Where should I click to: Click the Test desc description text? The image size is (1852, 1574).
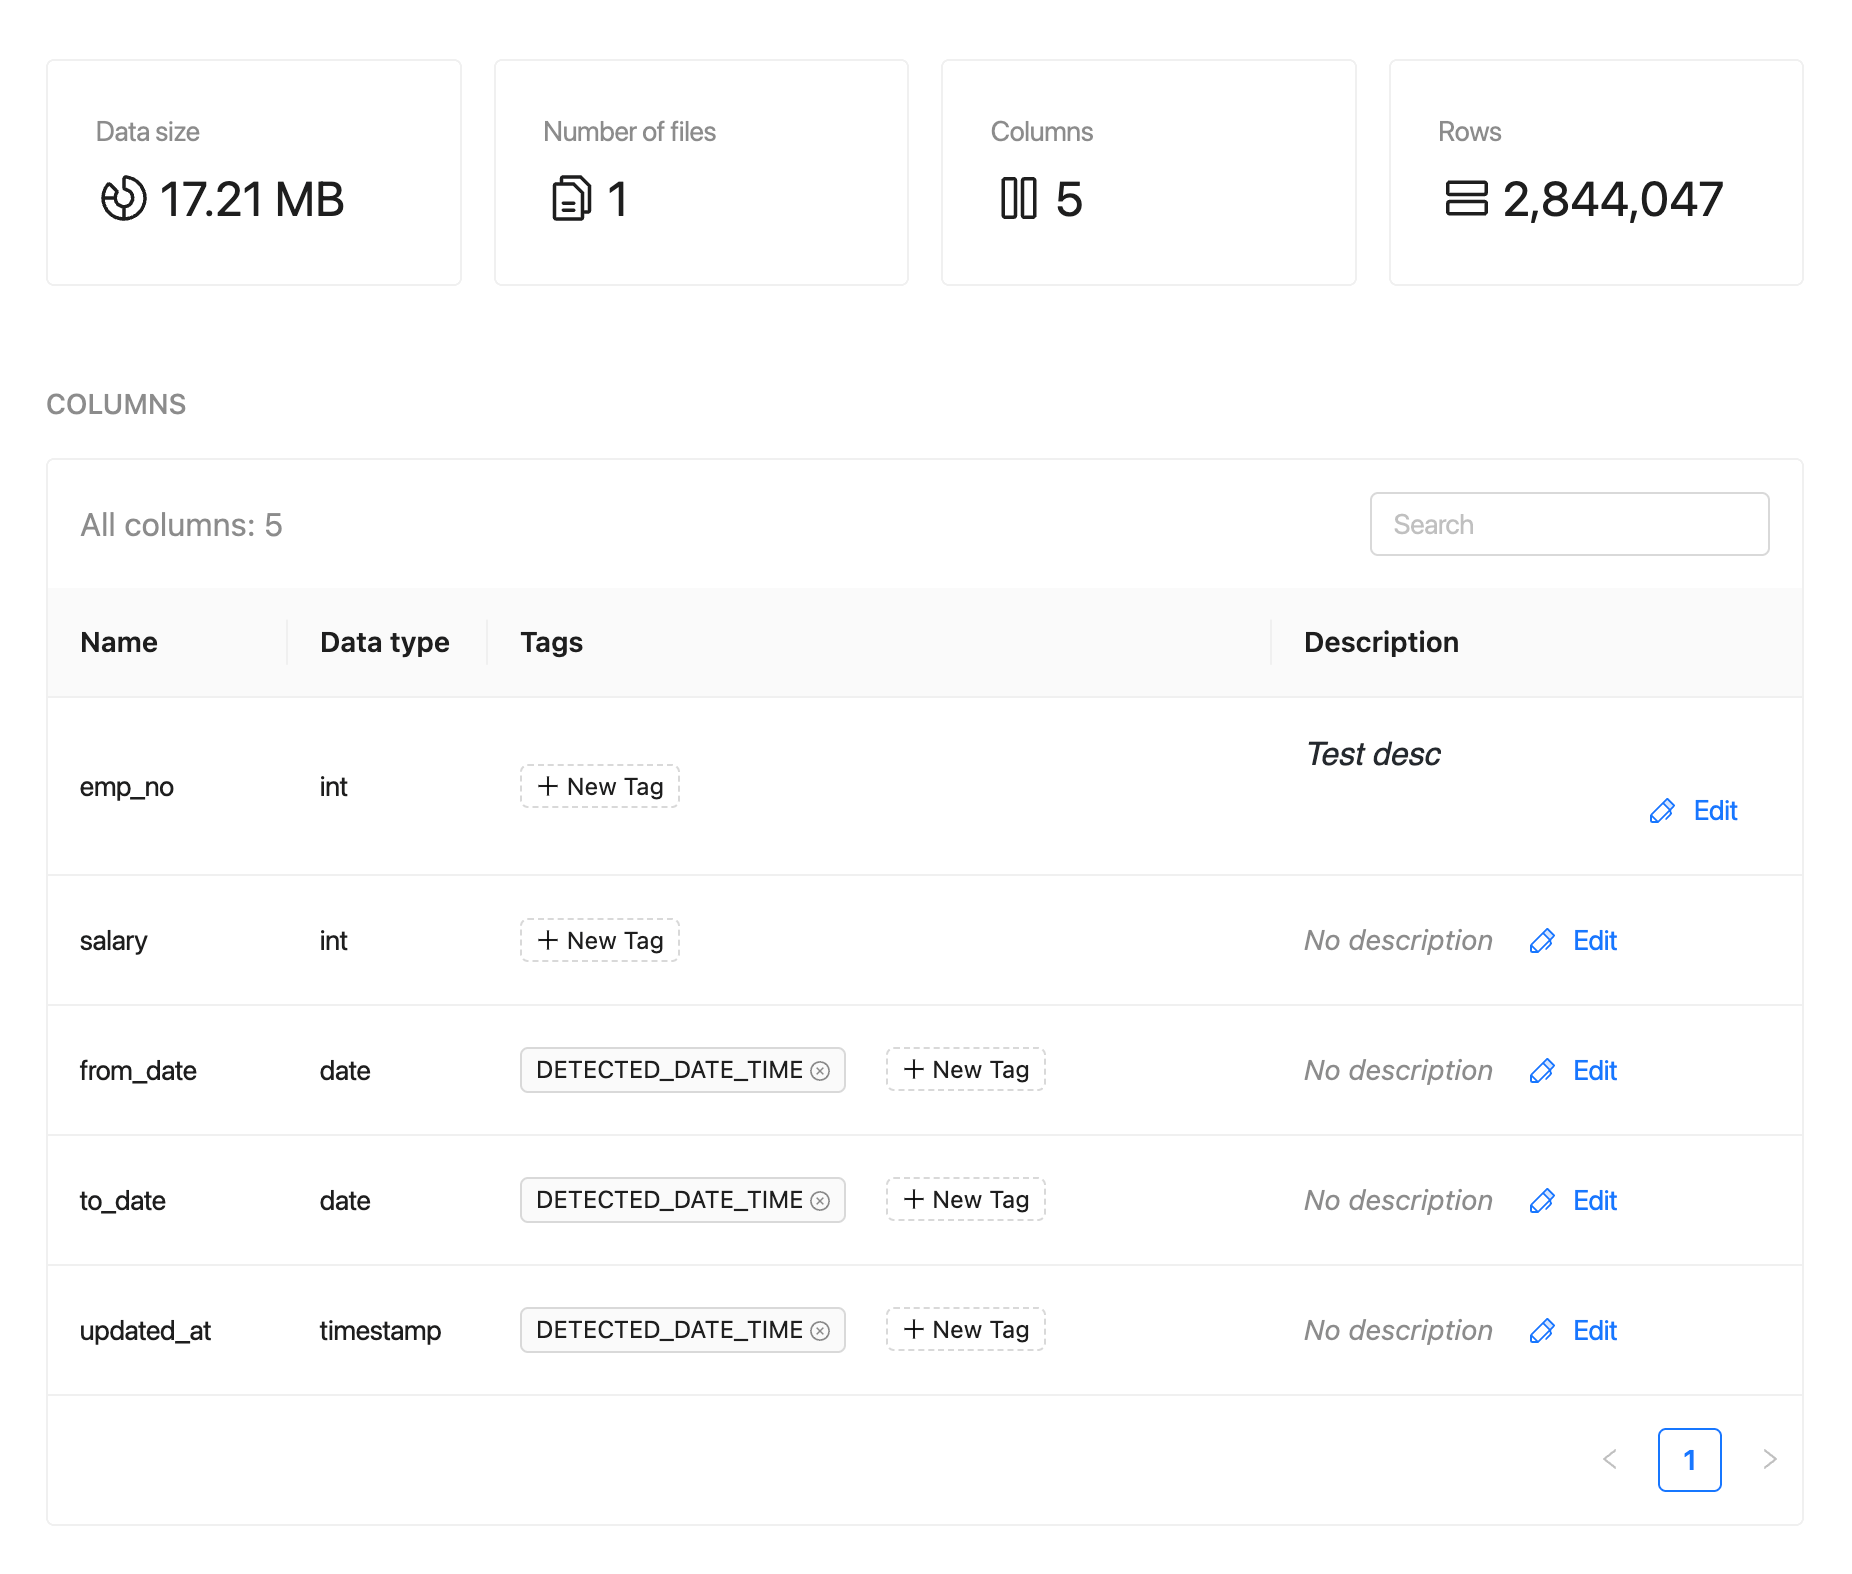click(x=1374, y=754)
